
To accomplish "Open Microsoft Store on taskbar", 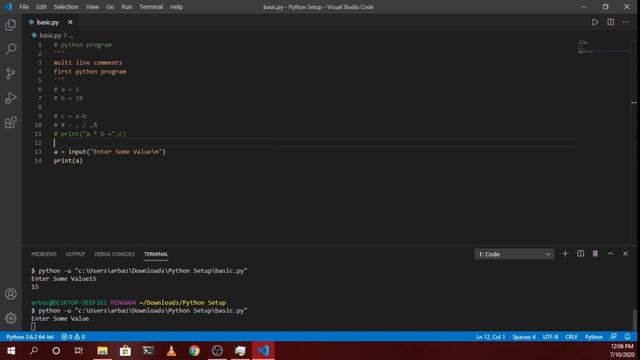I will 125,351.
